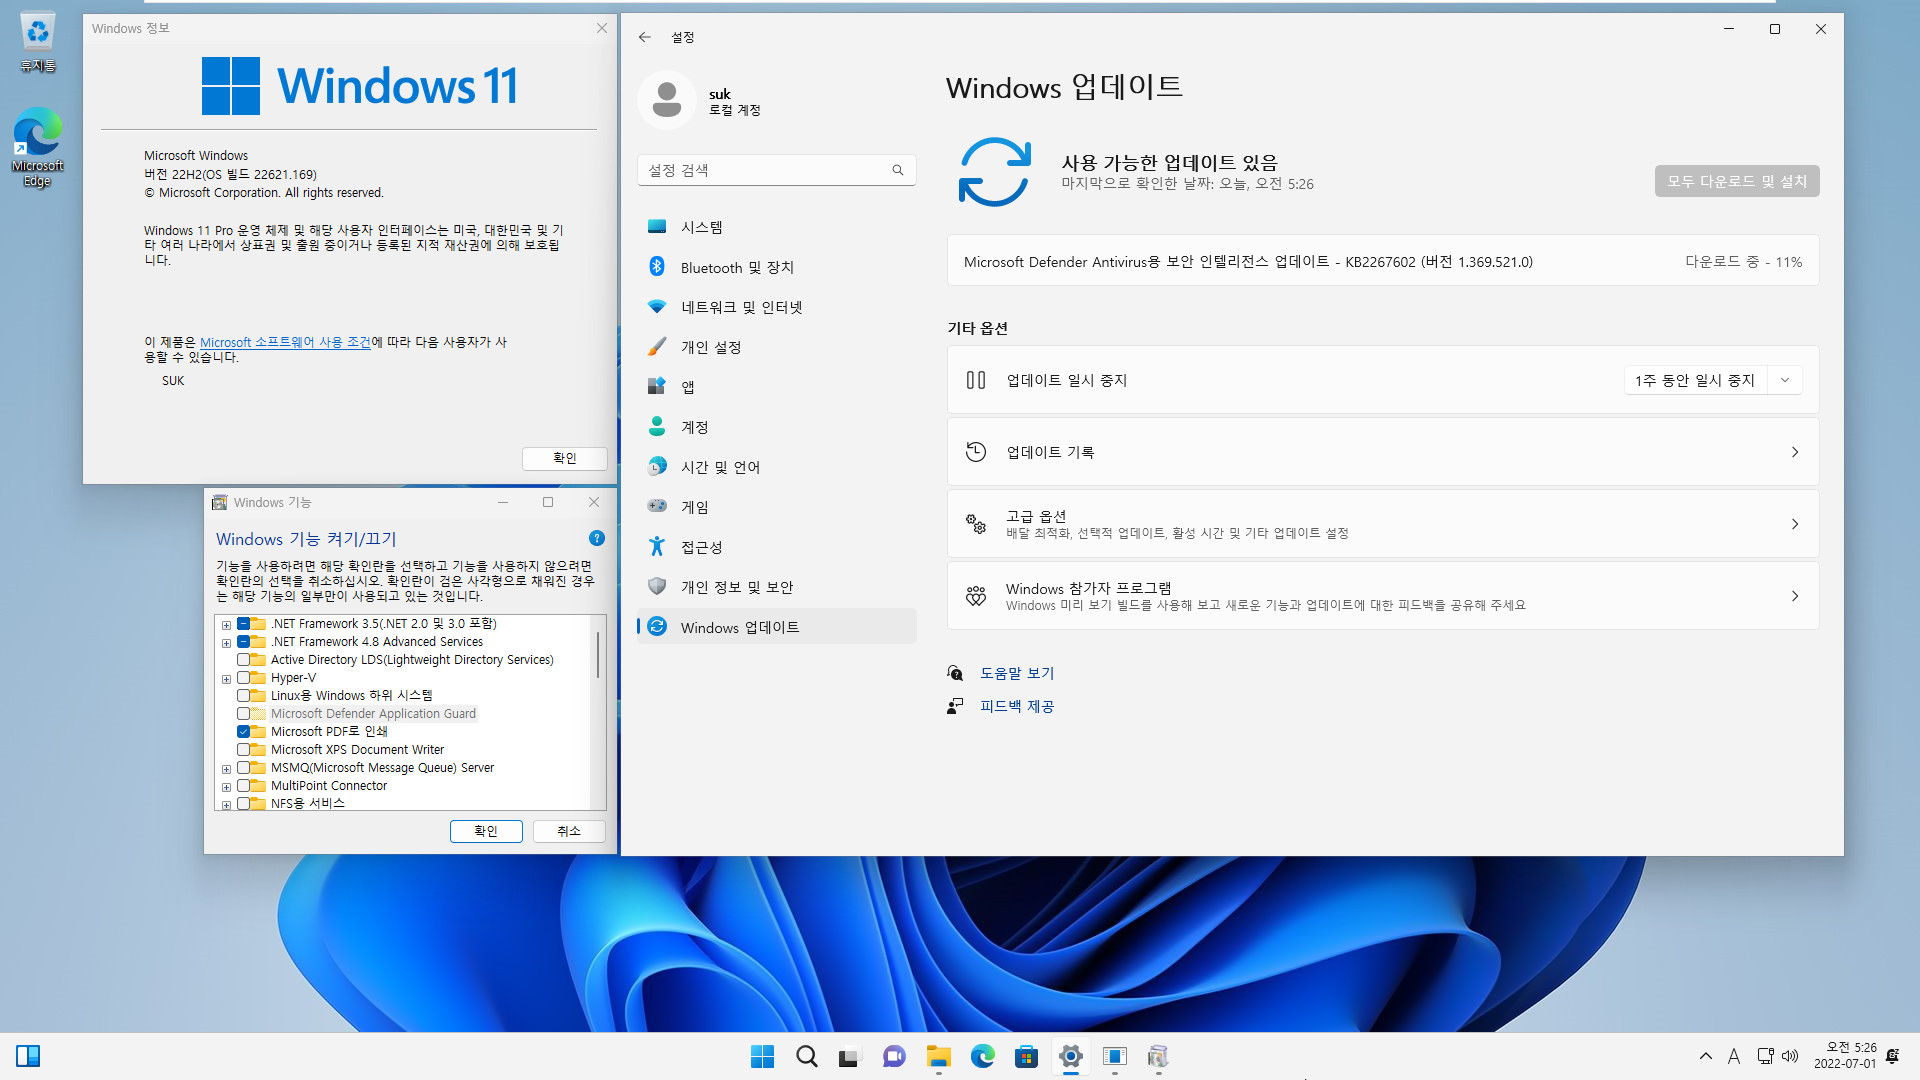The image size is (1920, 1080).
Task: Click the help icon in Windows Features dialog
Action: click(x=597, y=538)
